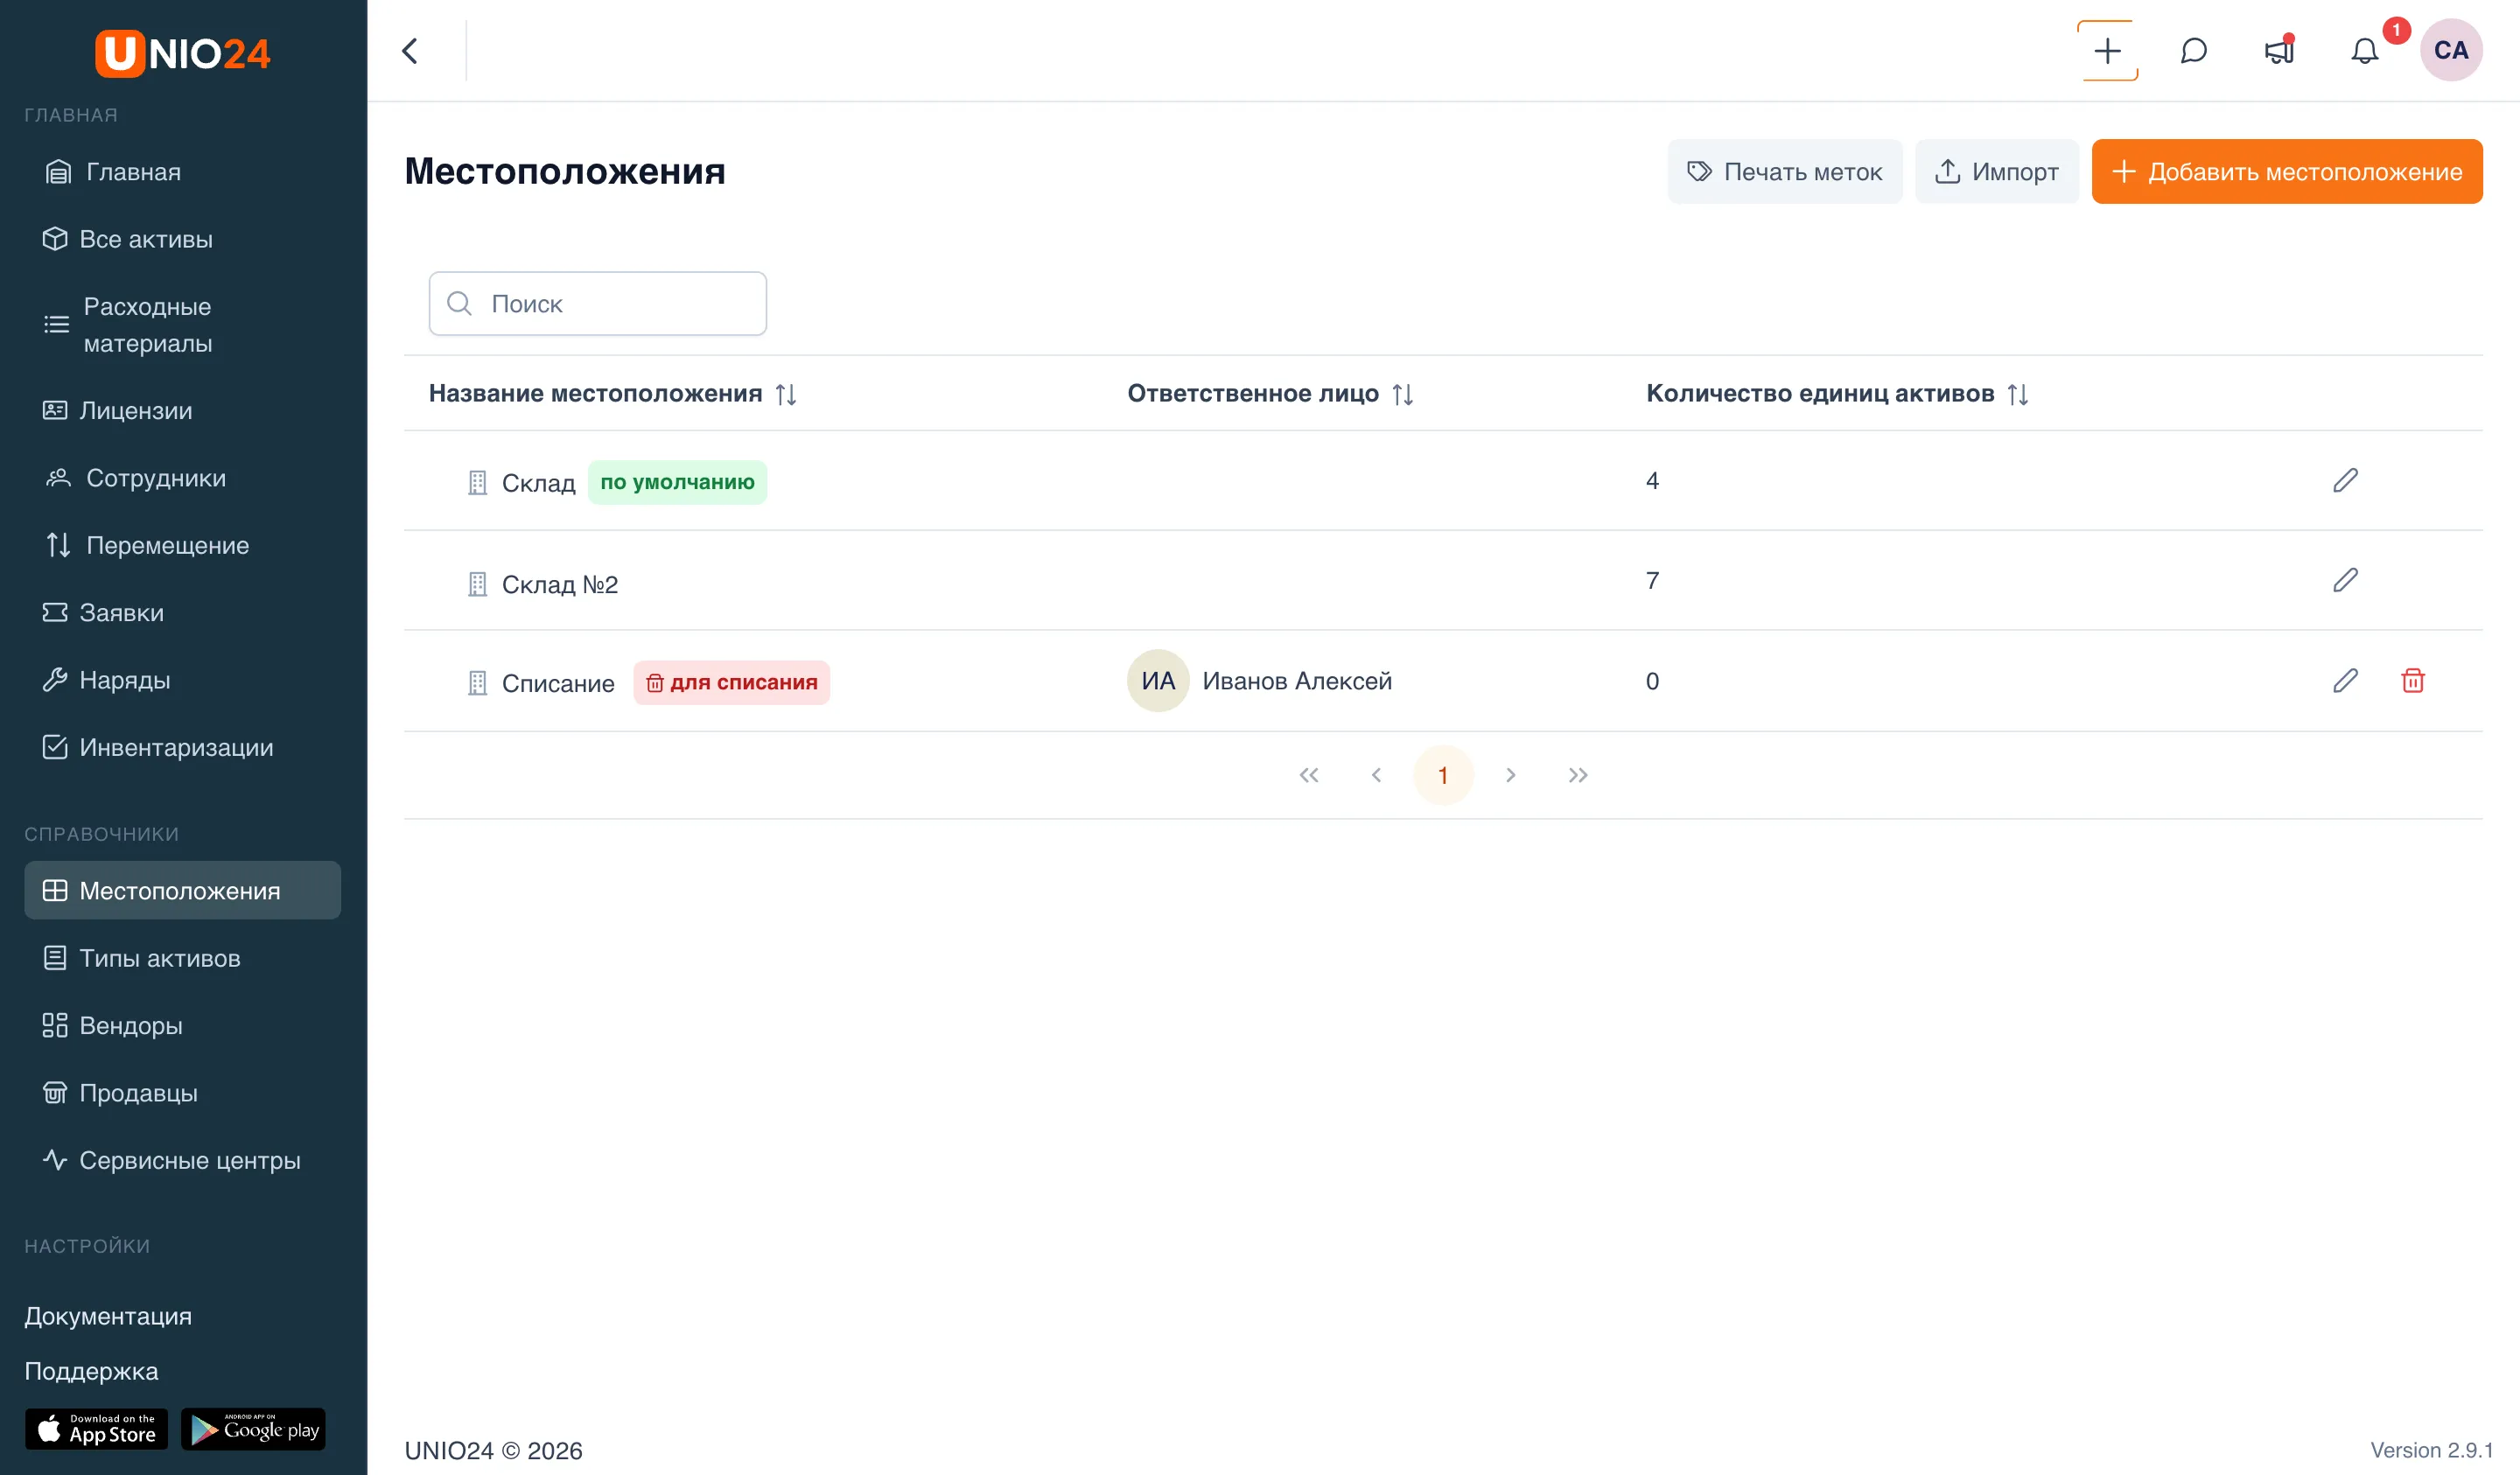Open Продавцы directory

[182, 1093]
